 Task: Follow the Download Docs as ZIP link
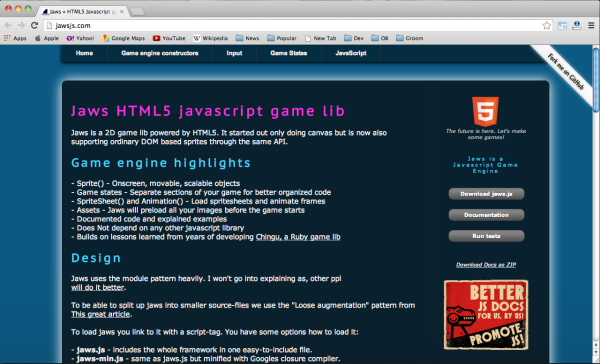point(486,264)
